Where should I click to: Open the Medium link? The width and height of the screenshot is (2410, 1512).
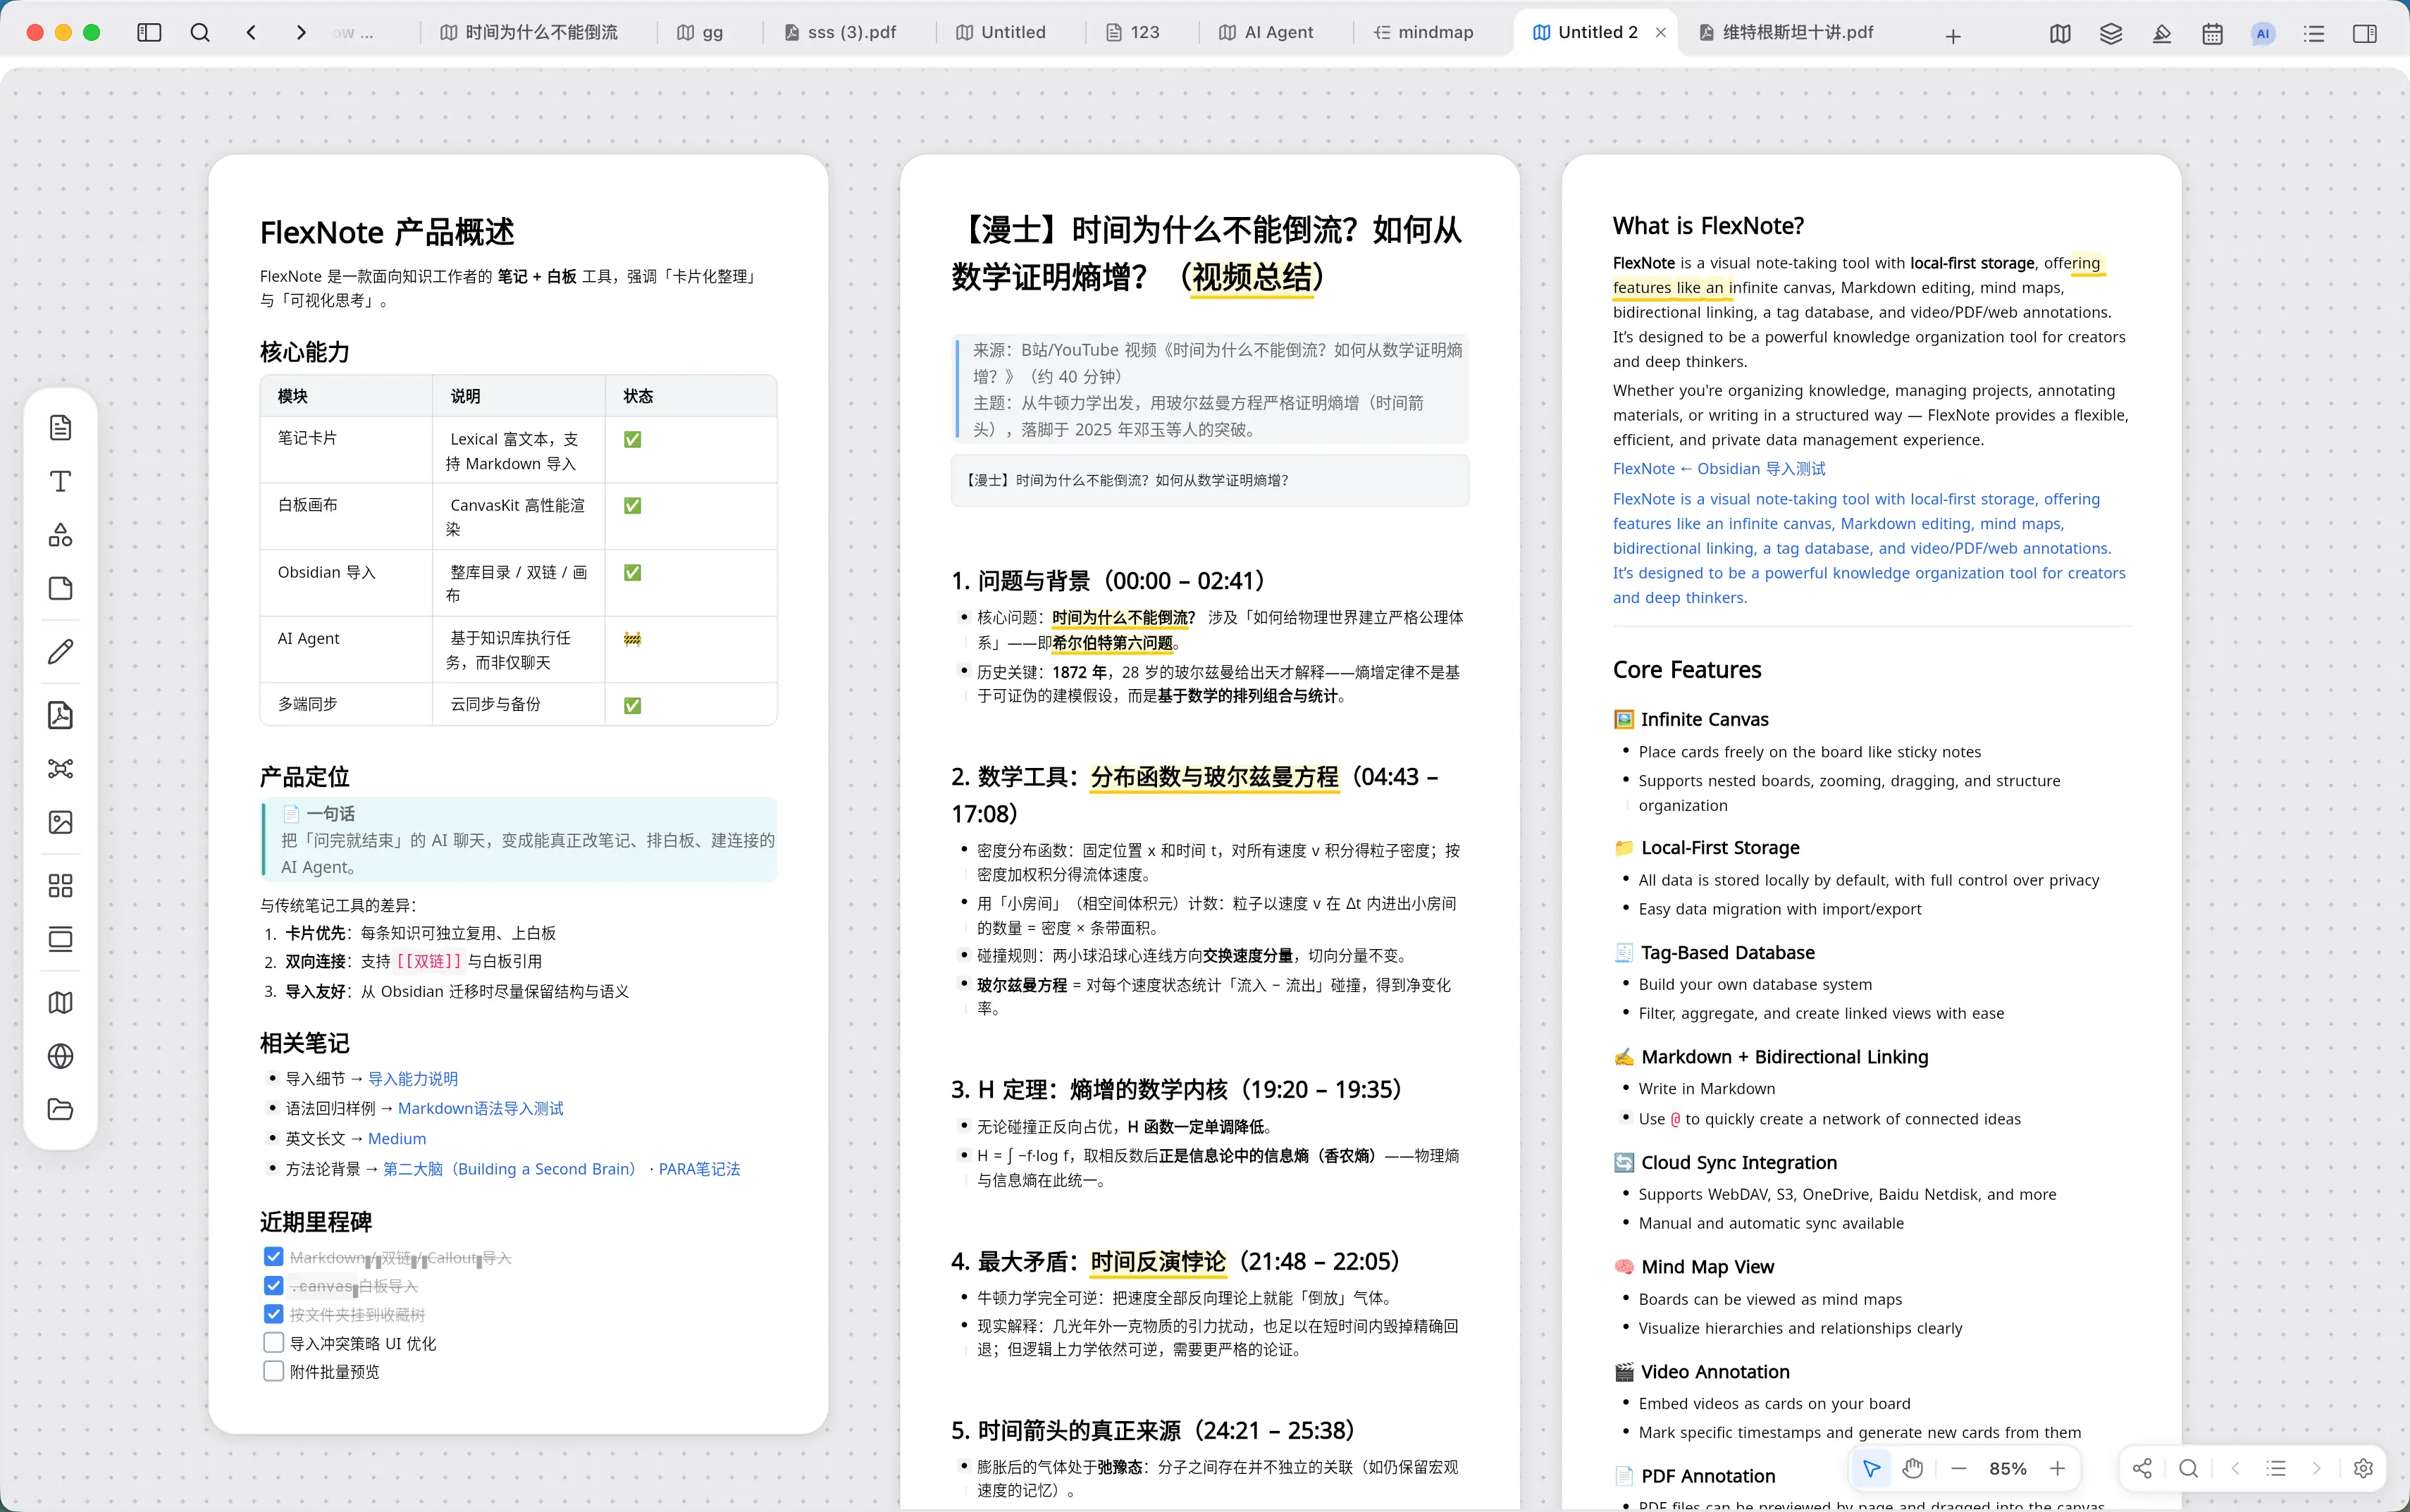(x=397, y=1138)
